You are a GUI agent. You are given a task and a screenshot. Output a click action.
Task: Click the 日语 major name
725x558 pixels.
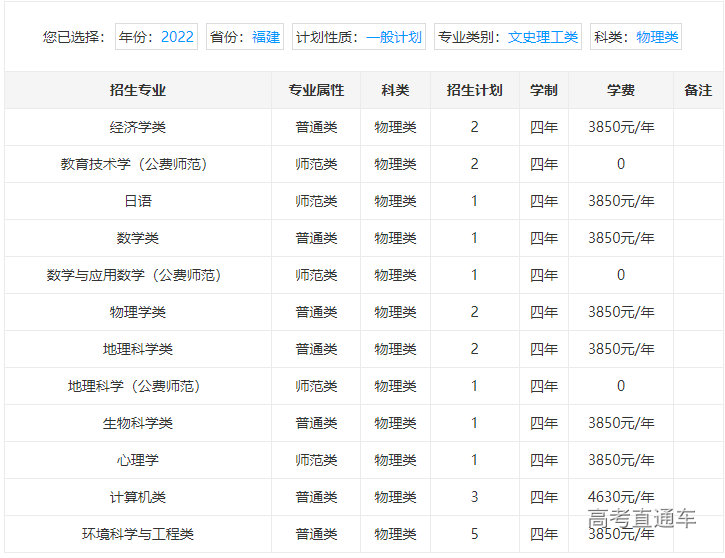pyautogui.click(x=138, y=201)
